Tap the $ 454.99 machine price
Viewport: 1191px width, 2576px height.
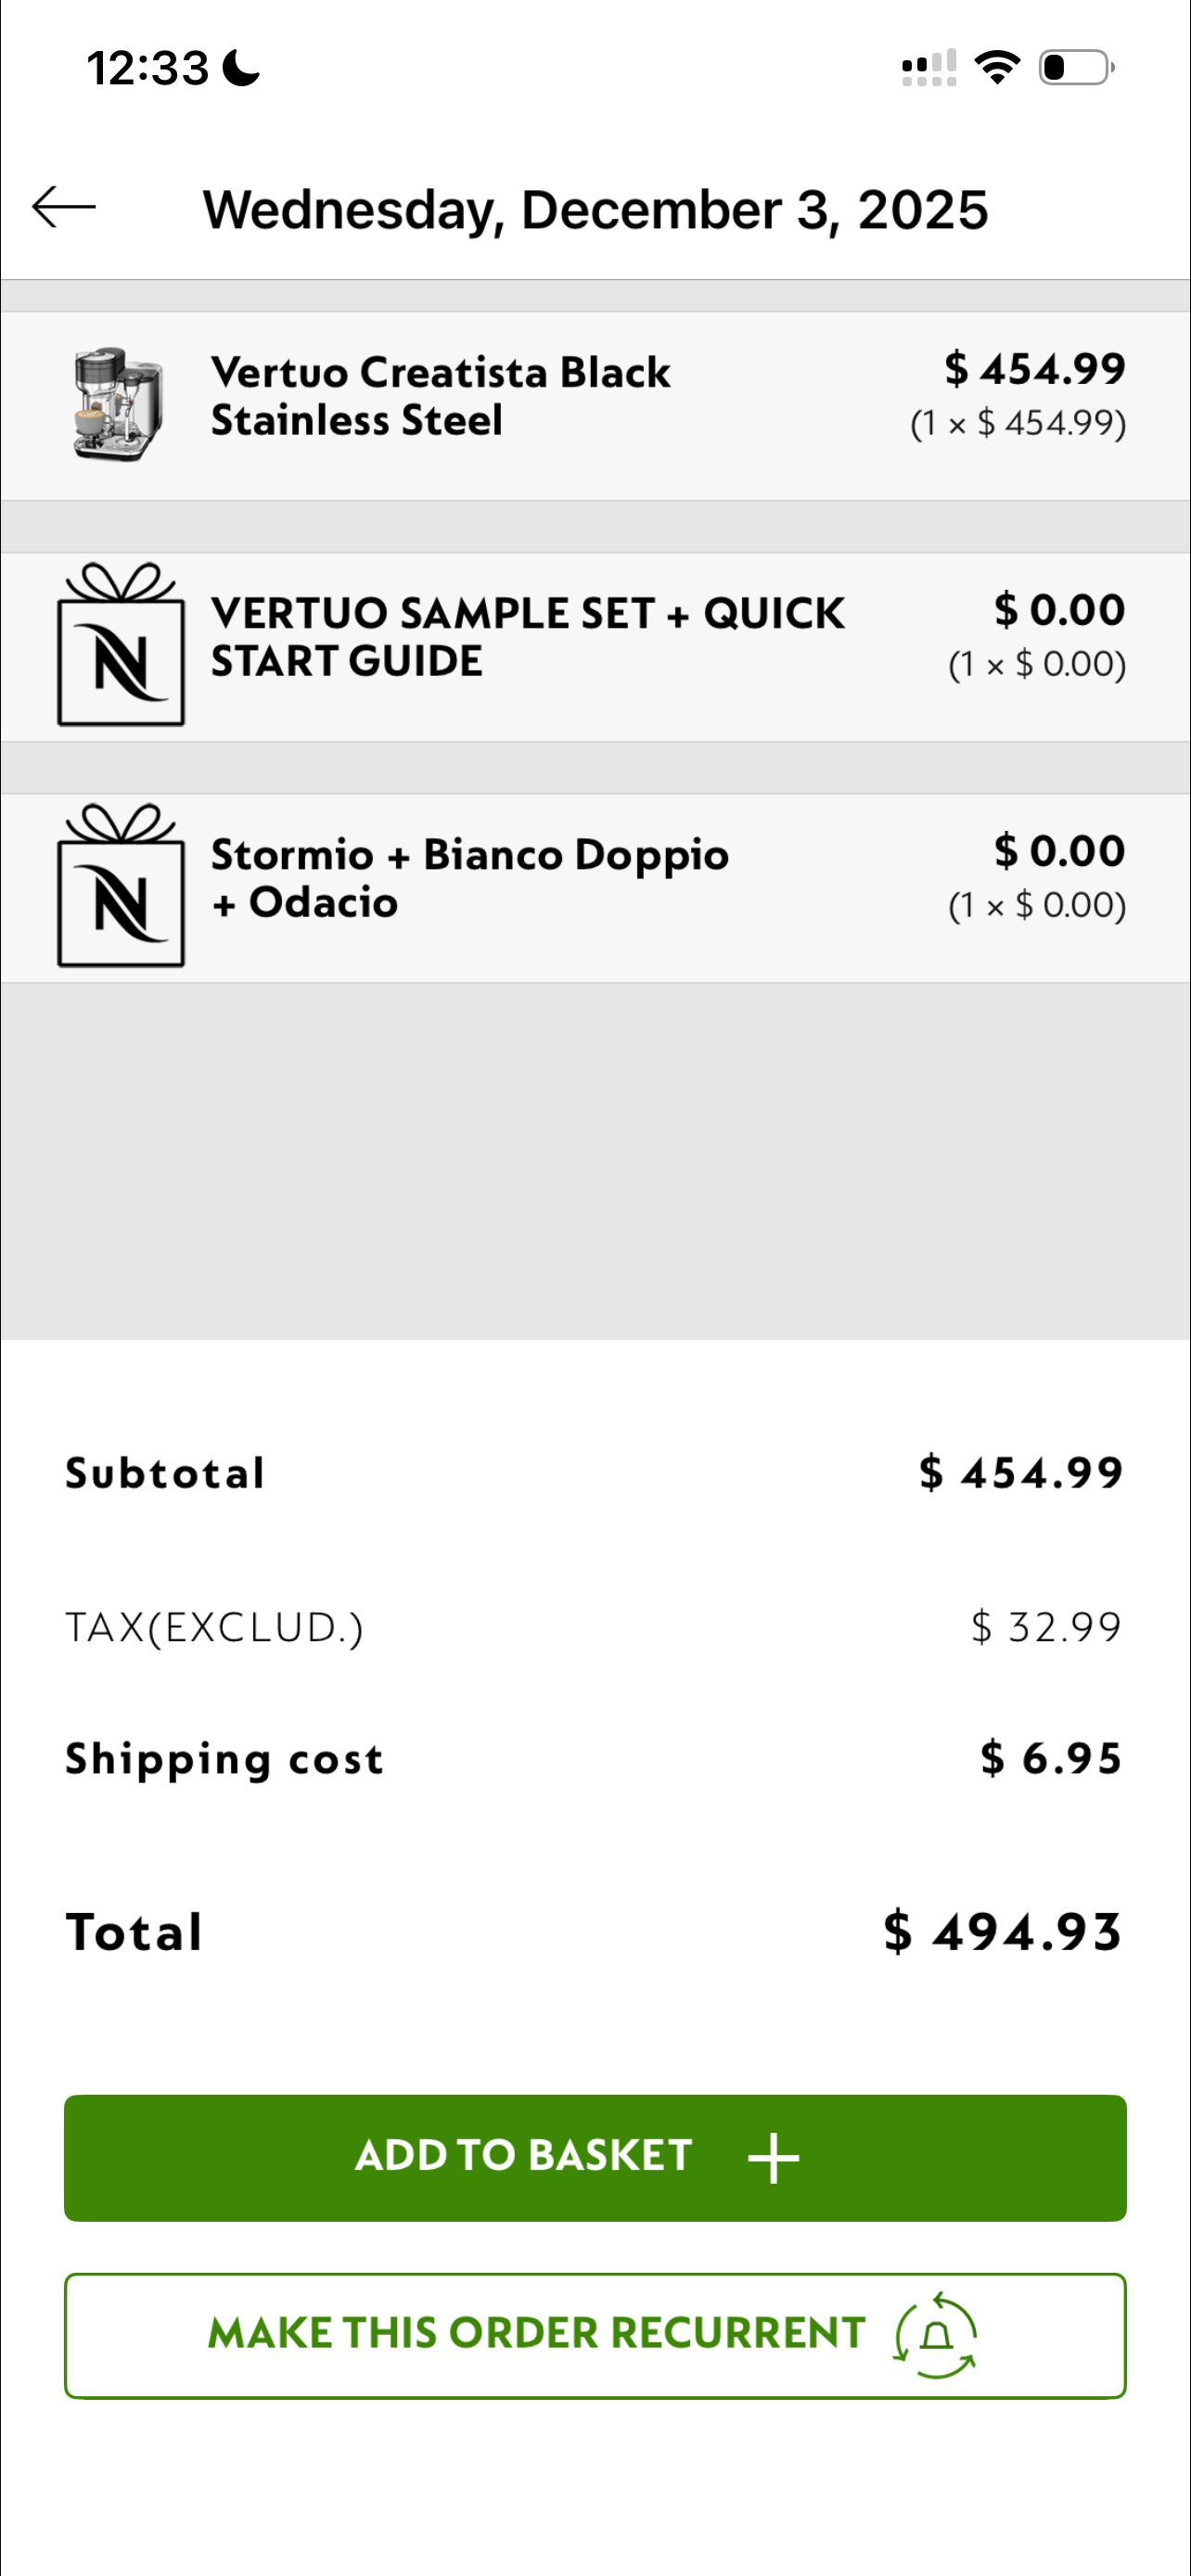click(1034, 369)
